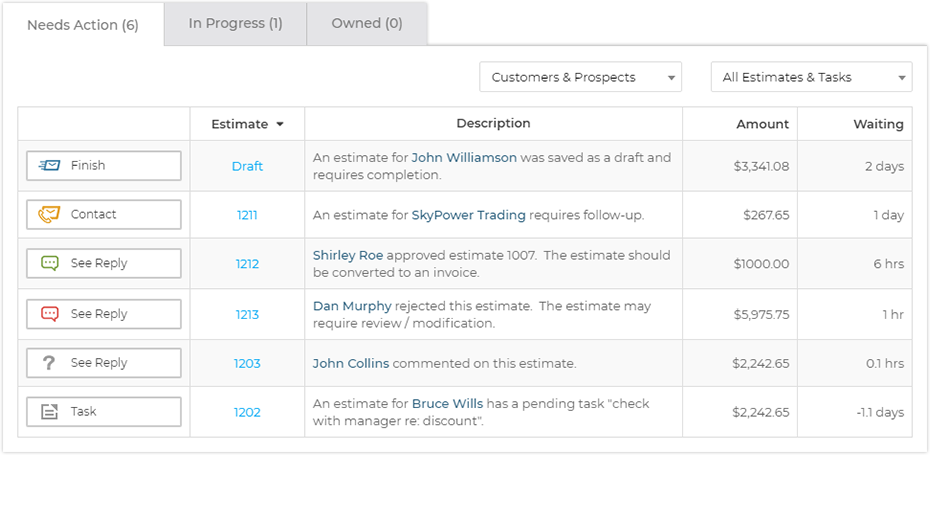Select the Needs Action (6) tab

[83, 25]
